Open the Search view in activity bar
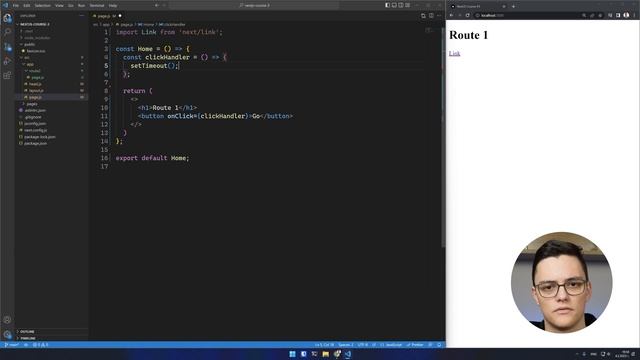This screenshot has width=640, height=360. tap(7, 33)
